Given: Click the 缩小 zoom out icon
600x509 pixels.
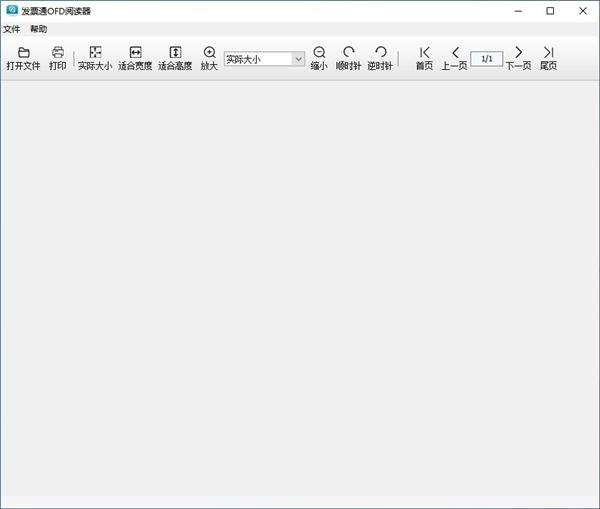Looking at the screenshot, I should (x=319, y=52).
